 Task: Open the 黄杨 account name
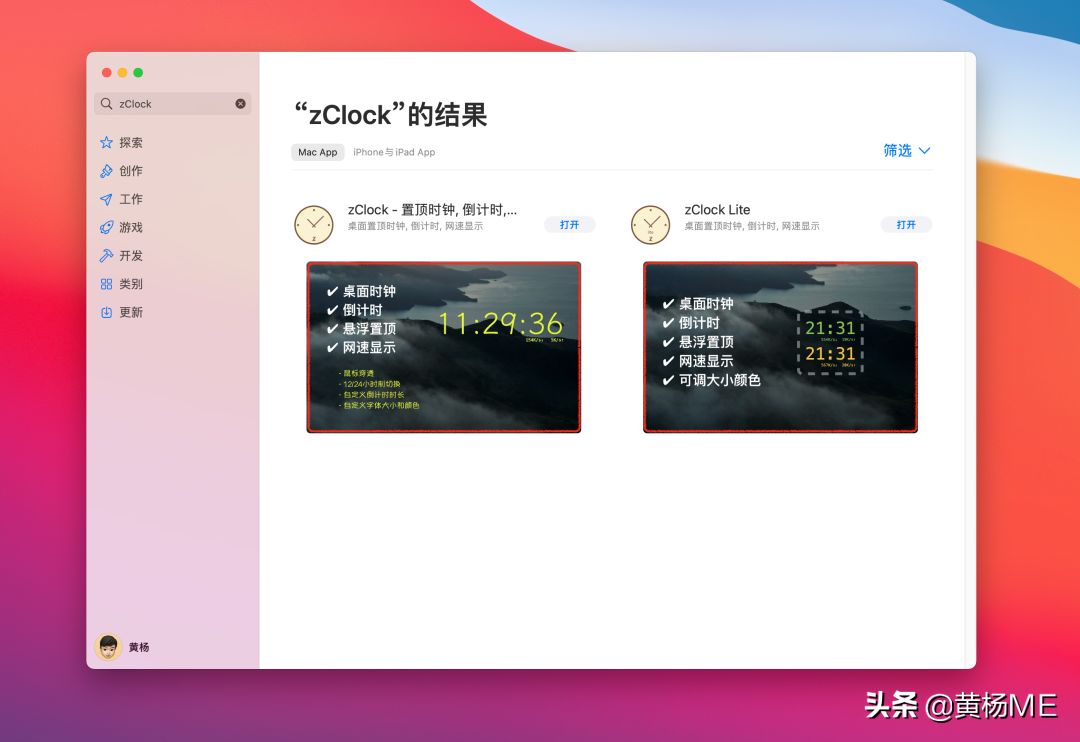click(x=138, y=647)
